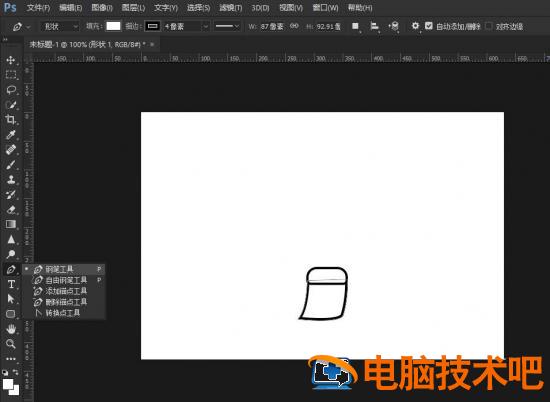Screen dimensions: 550x402
Task: Click the W: 87 像素 width field
Action: click(x=272, y=26)
